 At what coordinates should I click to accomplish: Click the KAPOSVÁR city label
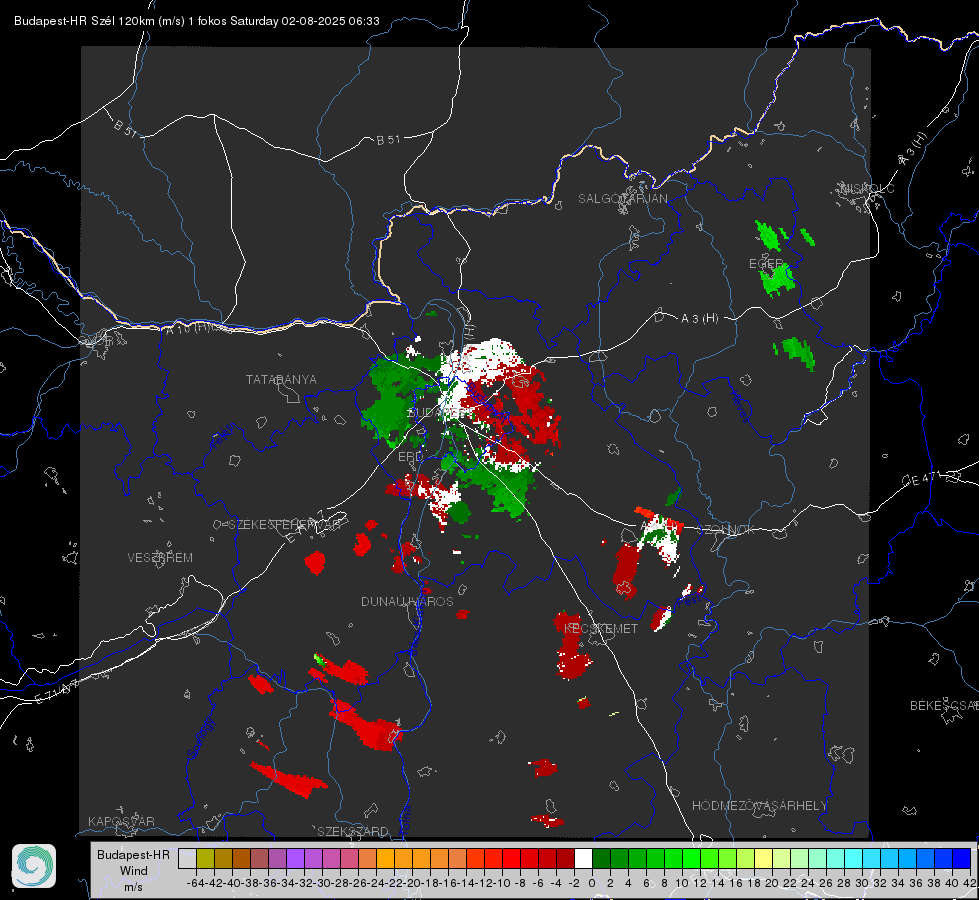(121, 821)
